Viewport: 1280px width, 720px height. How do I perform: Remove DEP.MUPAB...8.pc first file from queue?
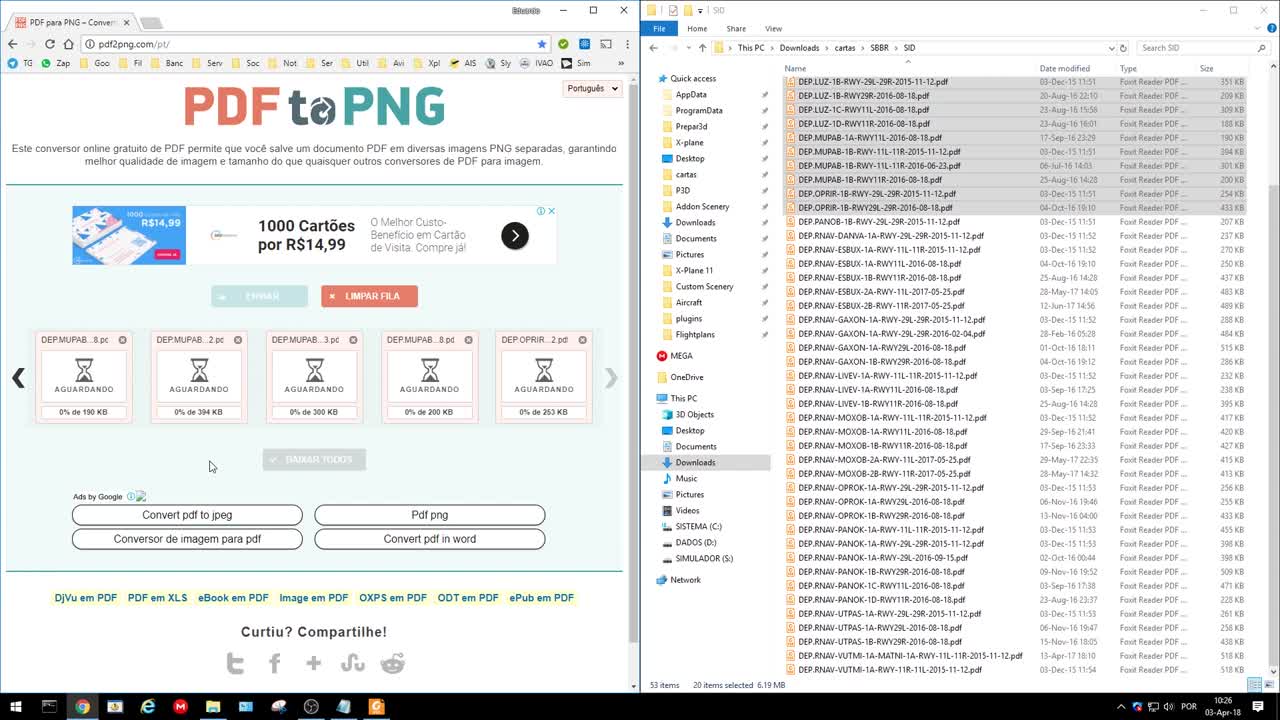tap(123, 340)
